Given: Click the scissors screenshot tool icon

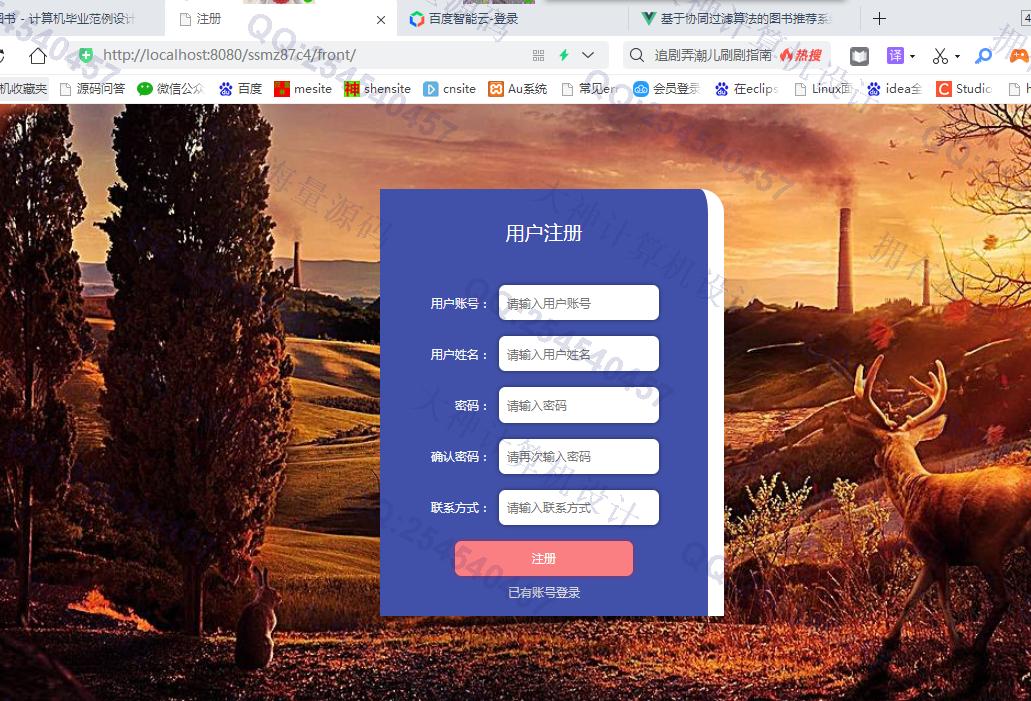Looking at the screenshot, I should pos(940,56).
